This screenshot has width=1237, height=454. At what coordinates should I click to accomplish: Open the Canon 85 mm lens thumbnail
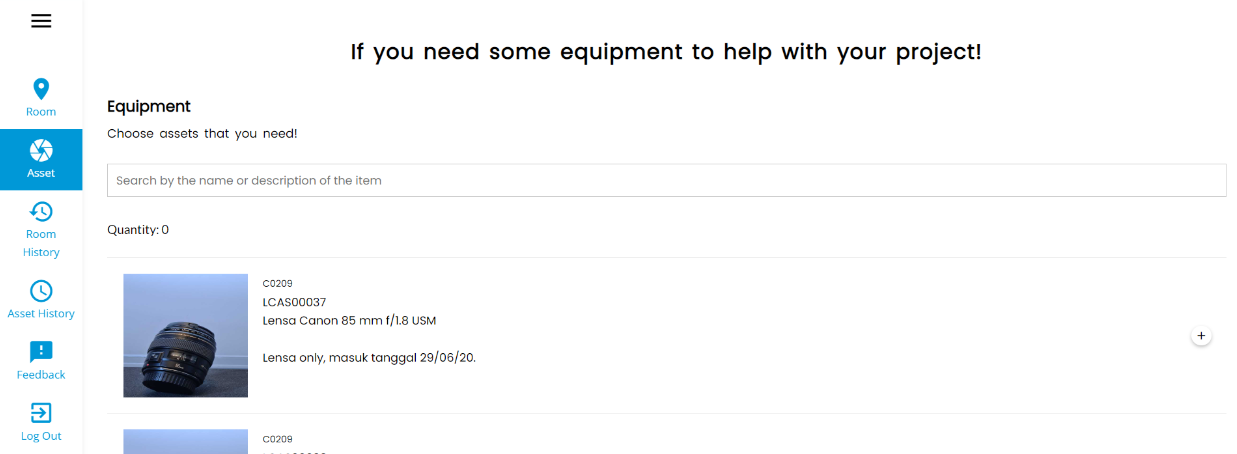(x=185, y=335)
